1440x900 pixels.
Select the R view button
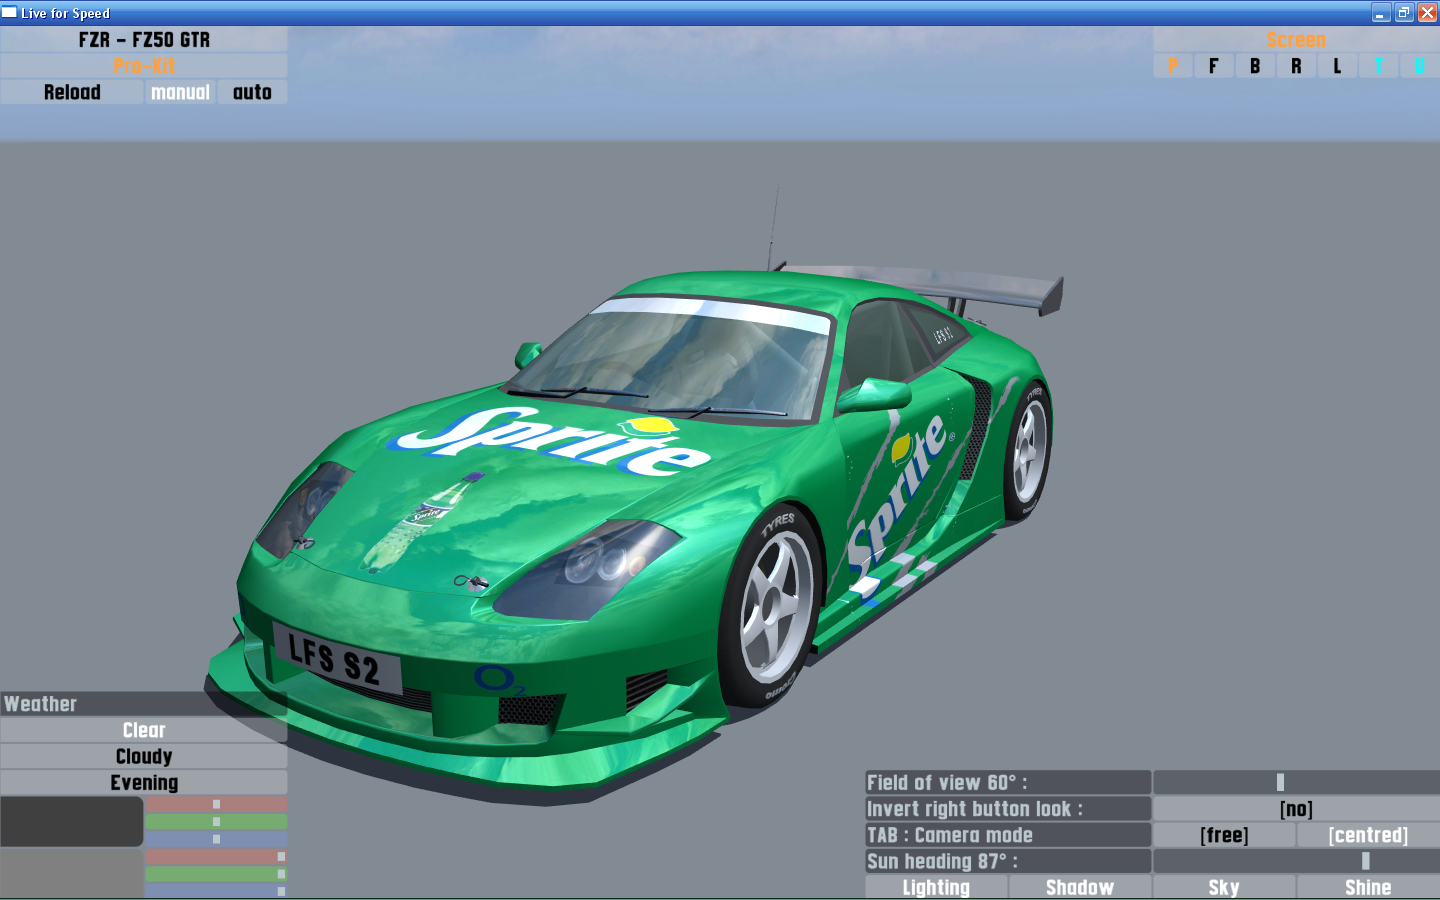pyautogui.click(x=1296, y=66)
